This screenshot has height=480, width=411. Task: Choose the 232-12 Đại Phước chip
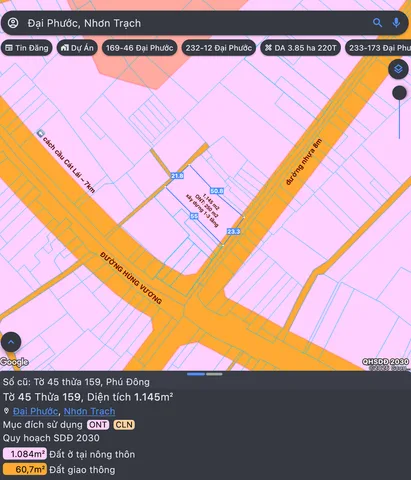[x=219, y=48]
